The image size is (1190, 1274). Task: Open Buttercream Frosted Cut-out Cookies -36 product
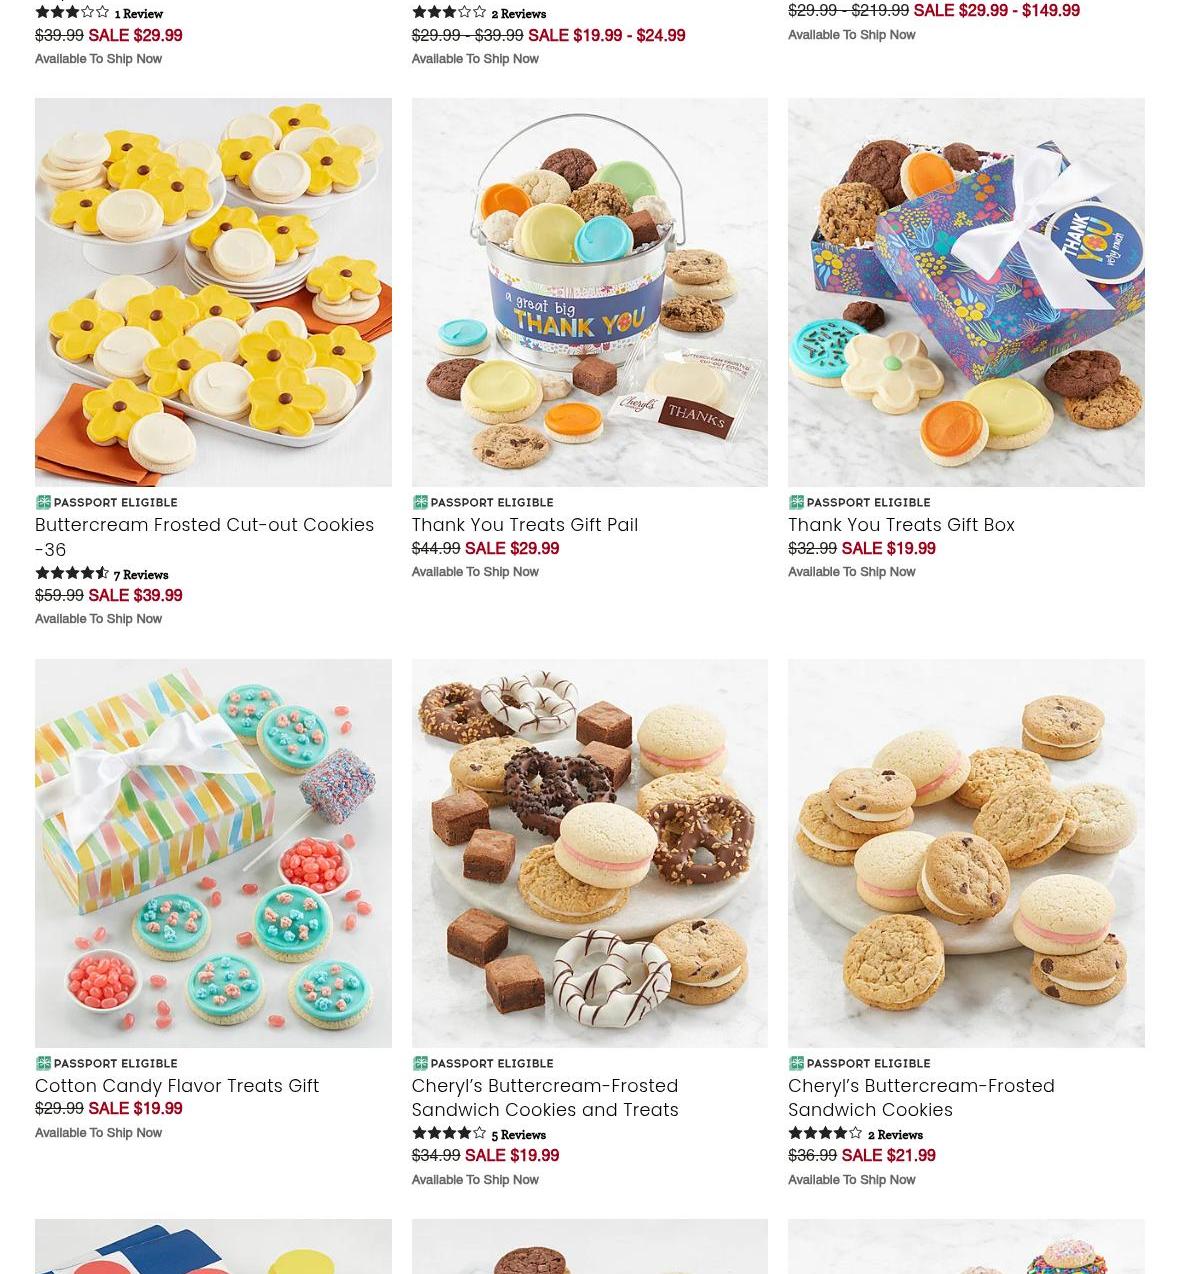point(204,537)
